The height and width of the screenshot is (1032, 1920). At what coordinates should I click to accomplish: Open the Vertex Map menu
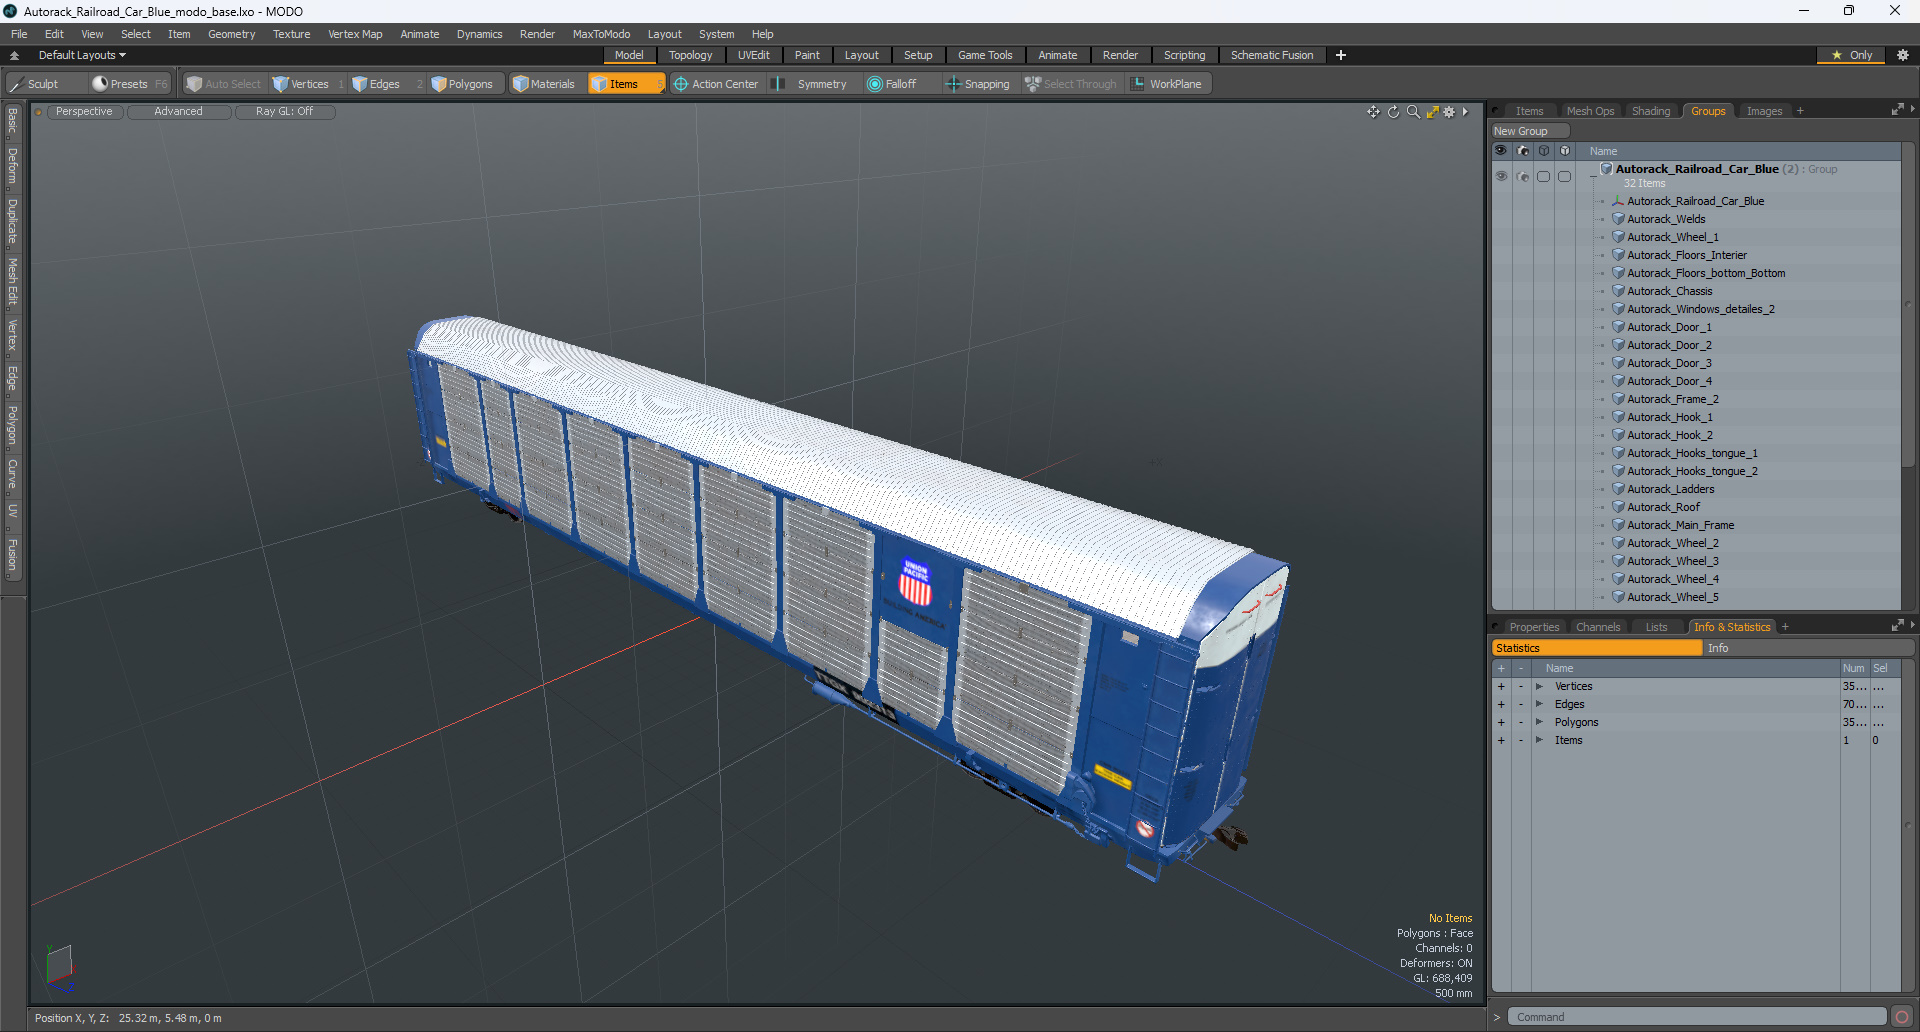click(355, 34)
